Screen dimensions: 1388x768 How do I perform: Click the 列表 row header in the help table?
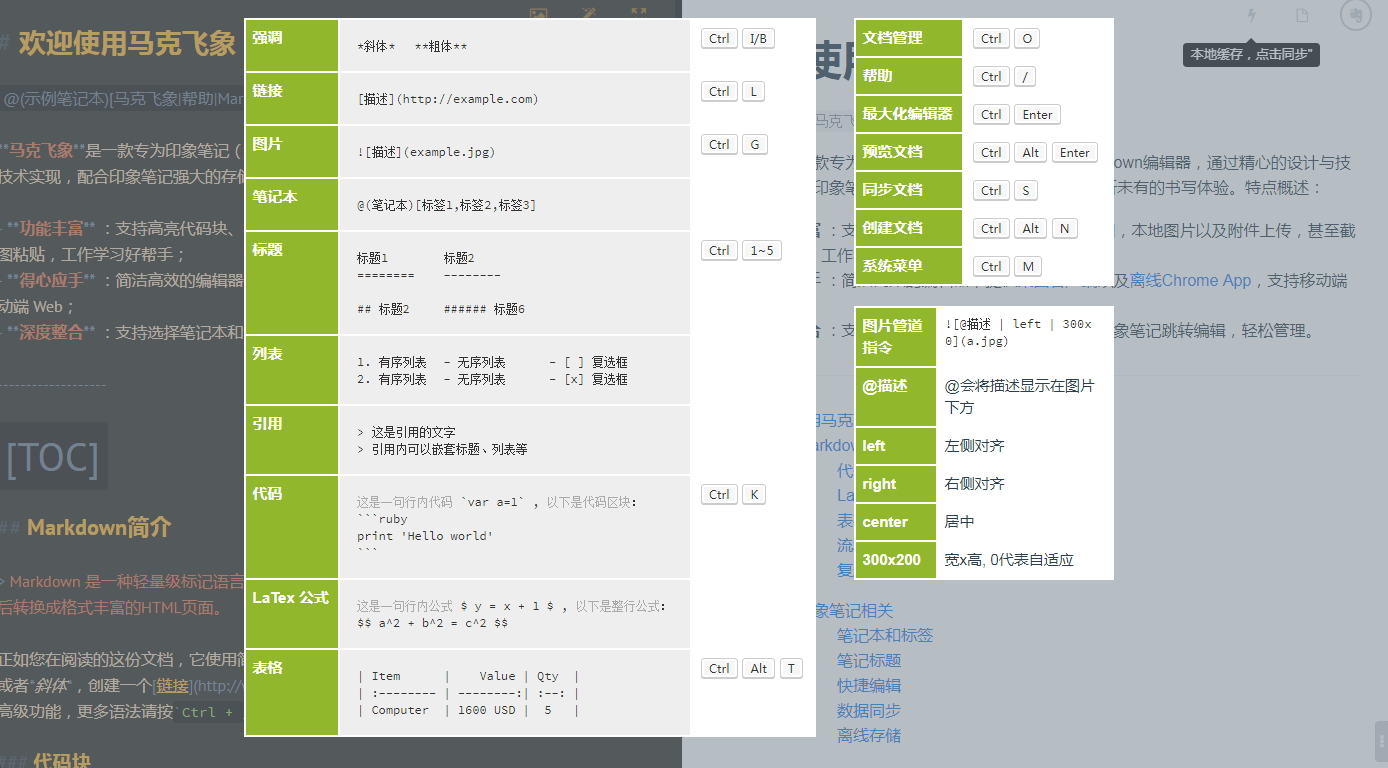[292, 370]
